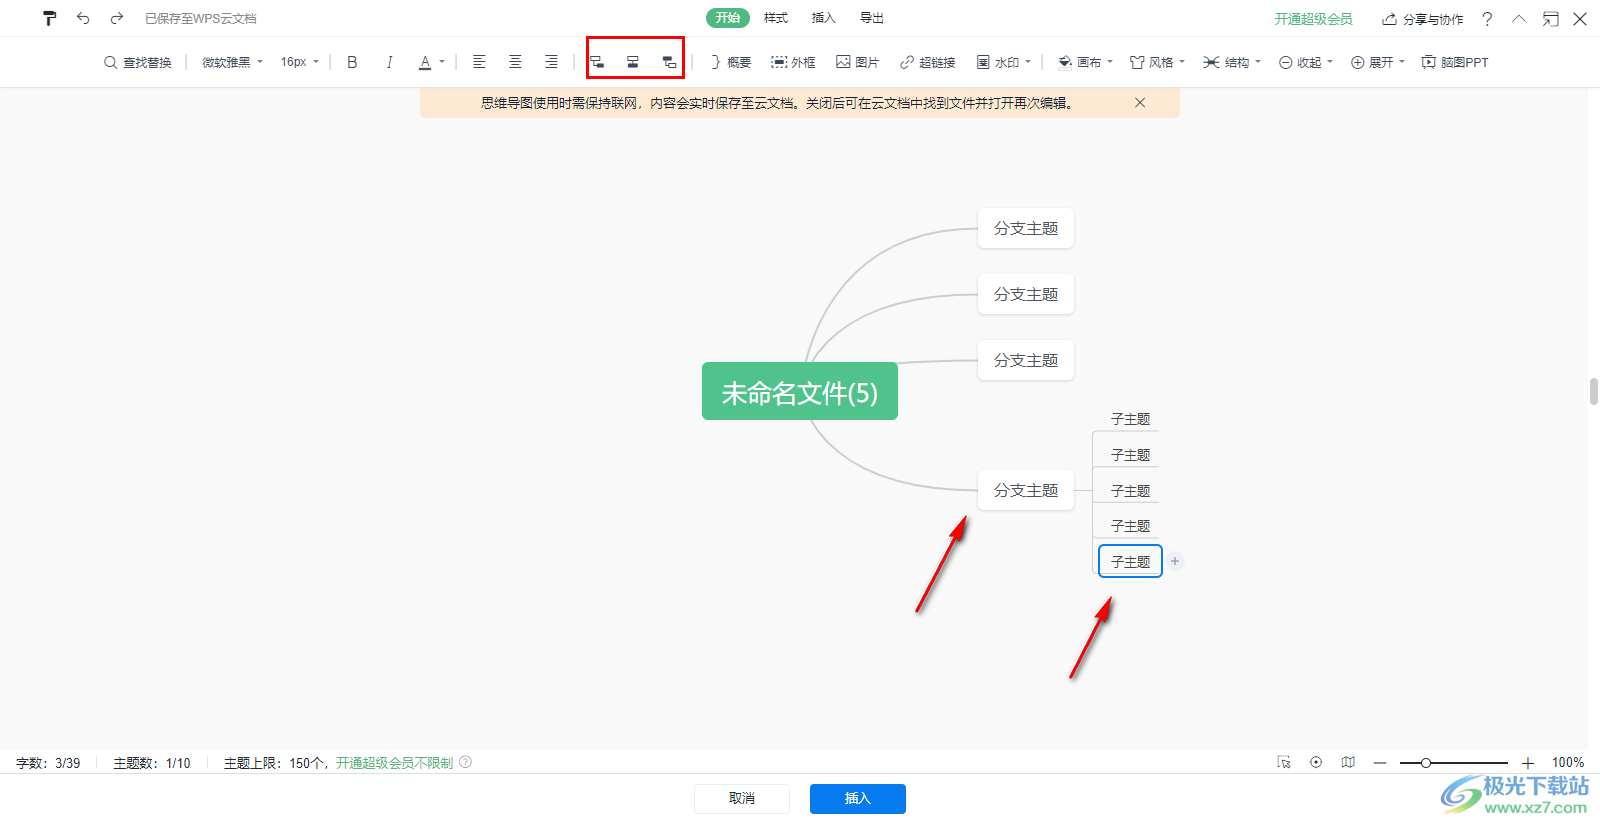Click the 主题数: 1/10 topic count

152,763
